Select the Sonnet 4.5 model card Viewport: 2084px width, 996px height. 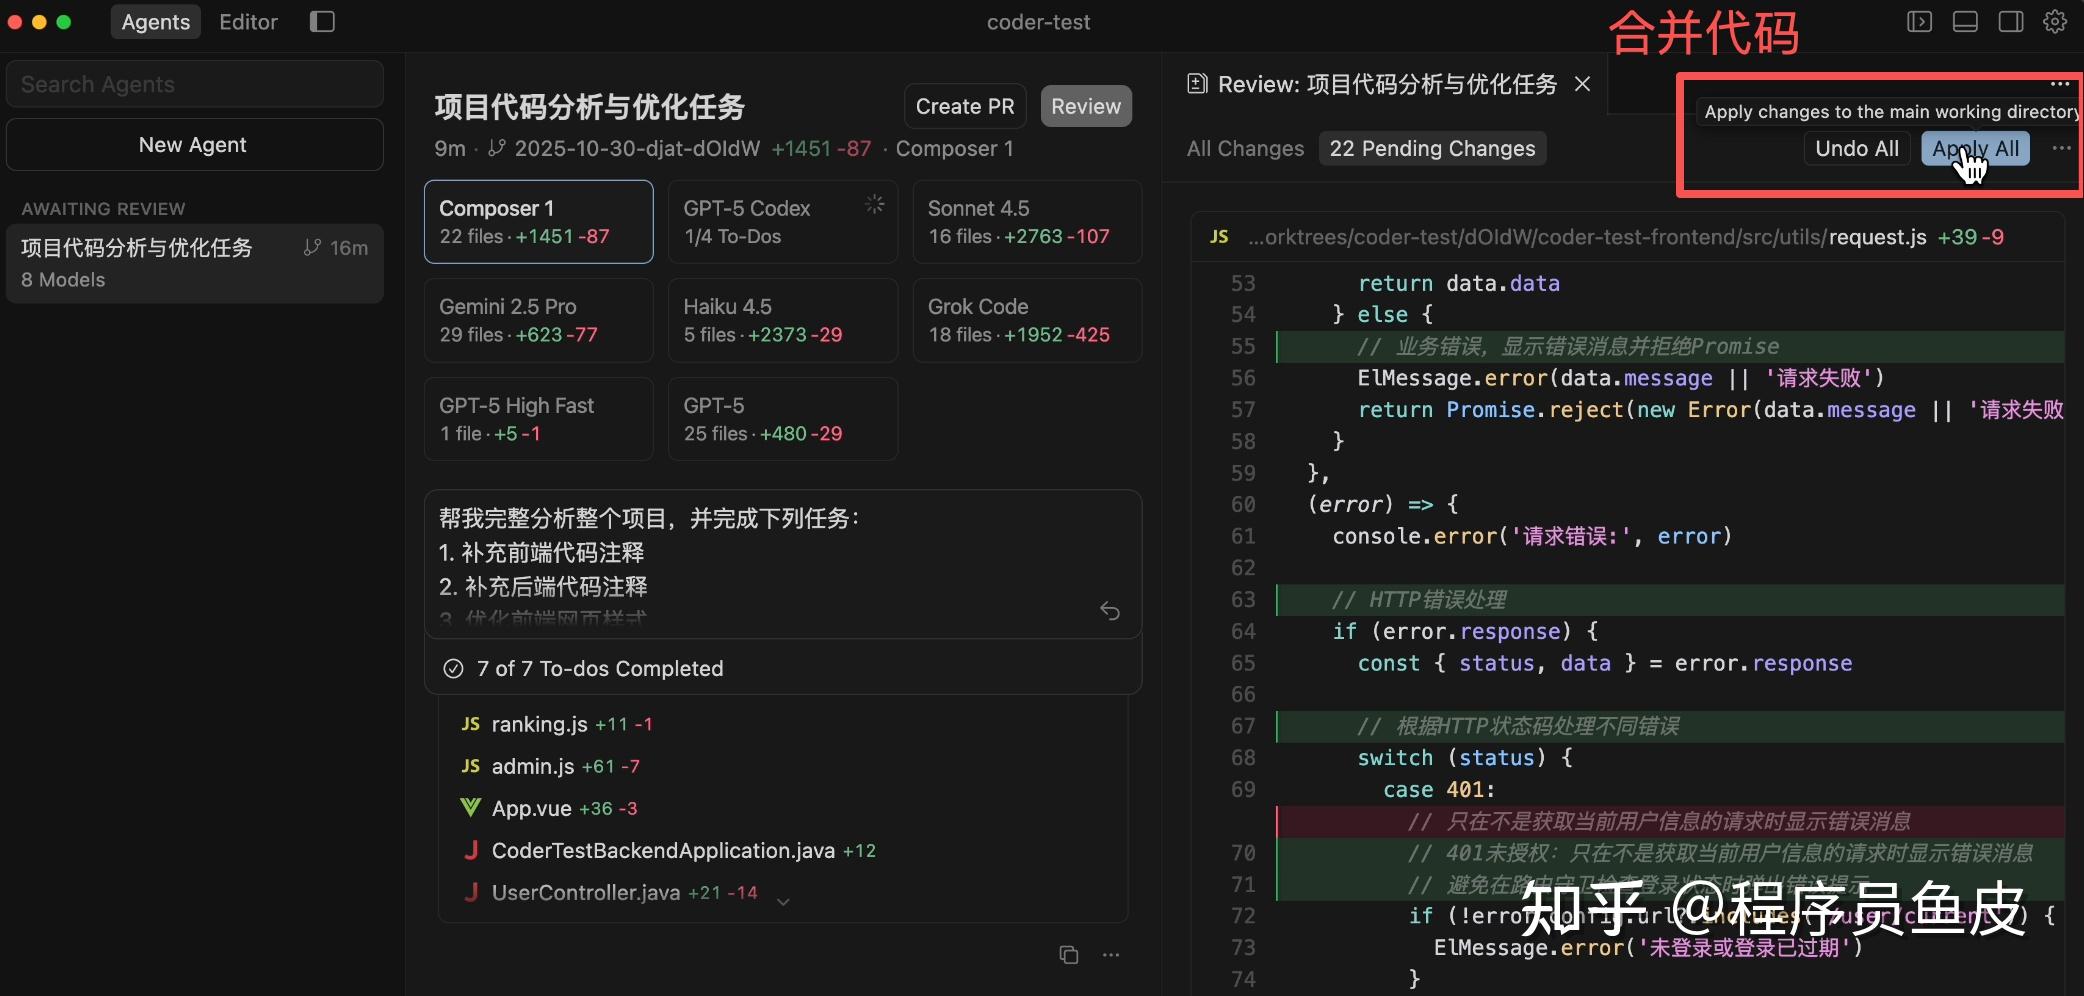pos(1027,222)
